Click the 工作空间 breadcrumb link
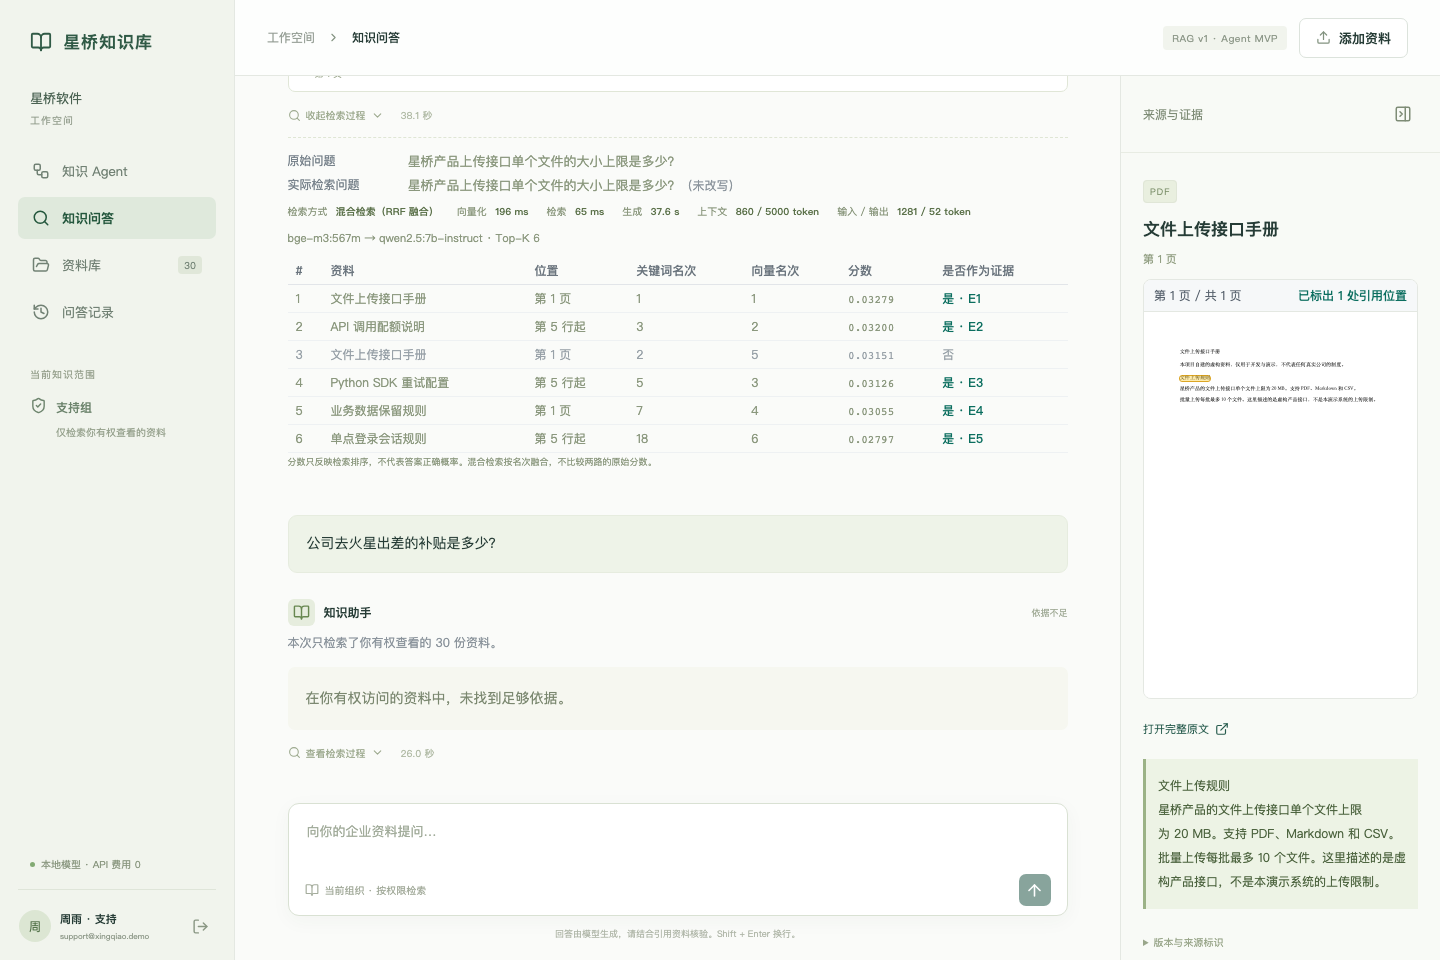 point(291,38)
